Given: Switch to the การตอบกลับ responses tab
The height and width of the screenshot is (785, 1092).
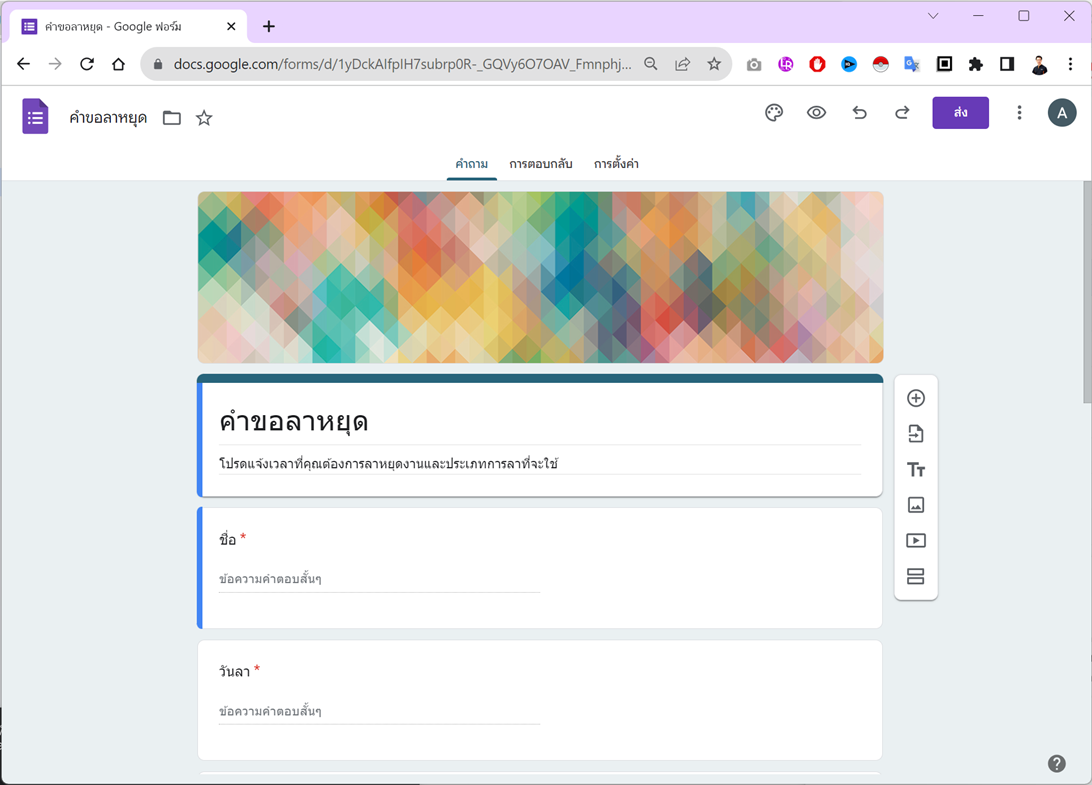Looking at the screenshot, I should [540, 164].
